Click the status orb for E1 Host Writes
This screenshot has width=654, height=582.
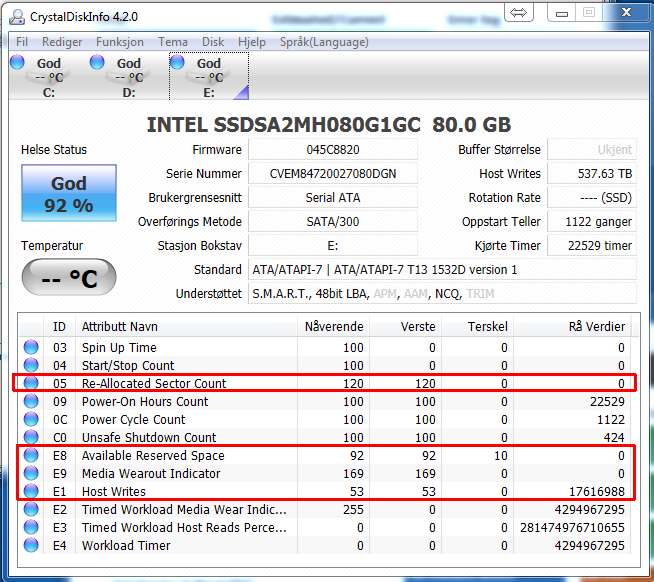(31, 491)
